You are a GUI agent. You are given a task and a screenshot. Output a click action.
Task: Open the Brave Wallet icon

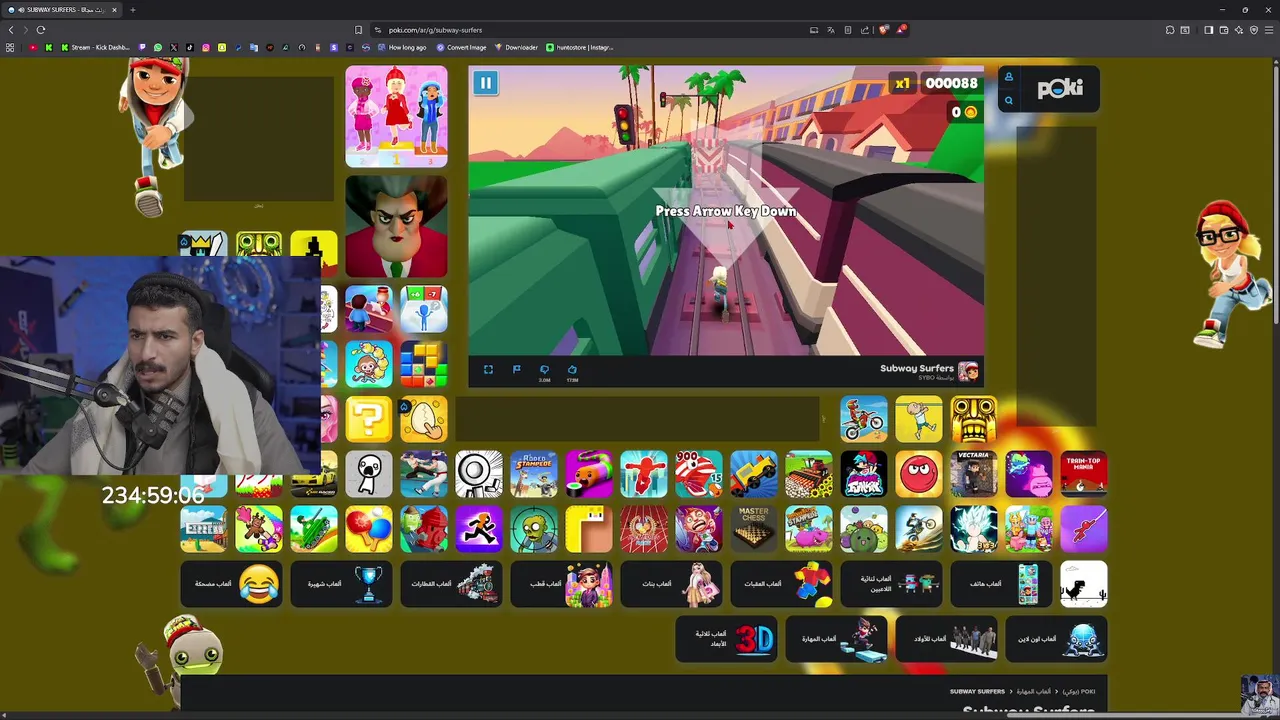point(1223,30)
